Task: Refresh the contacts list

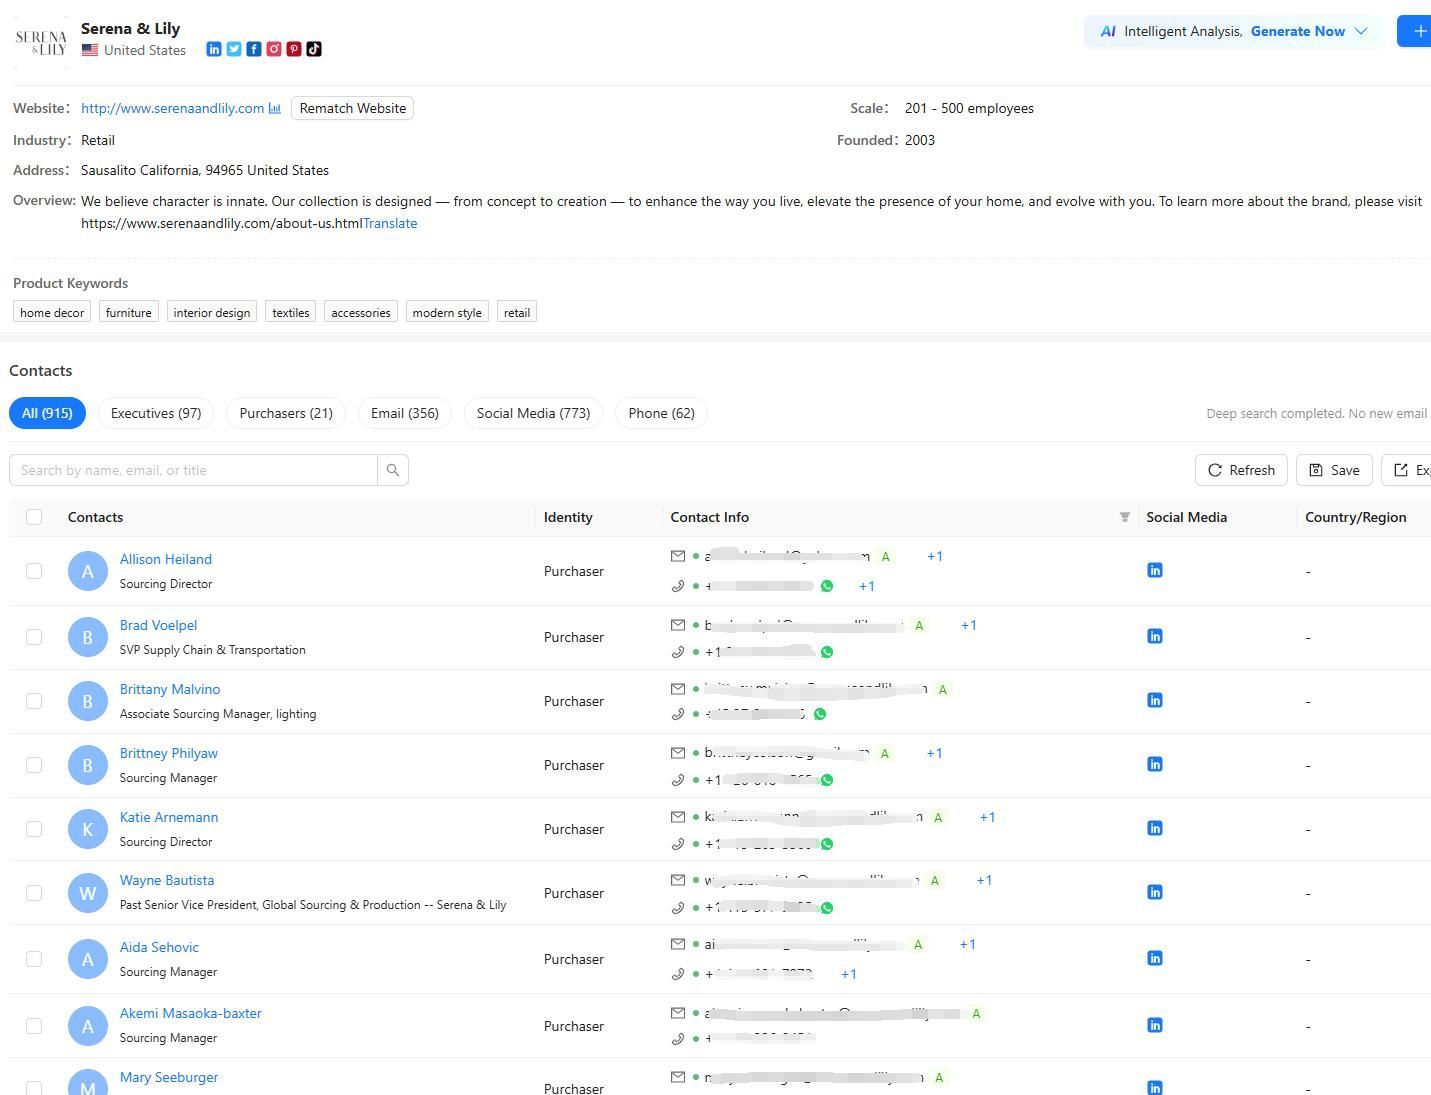Action: [x=1242, y=470]
